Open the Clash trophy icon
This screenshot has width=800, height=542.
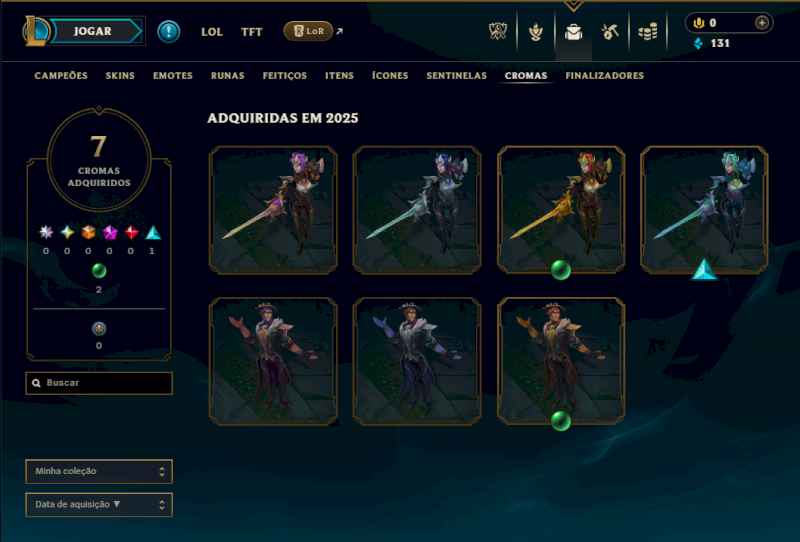tap(497, 32)
